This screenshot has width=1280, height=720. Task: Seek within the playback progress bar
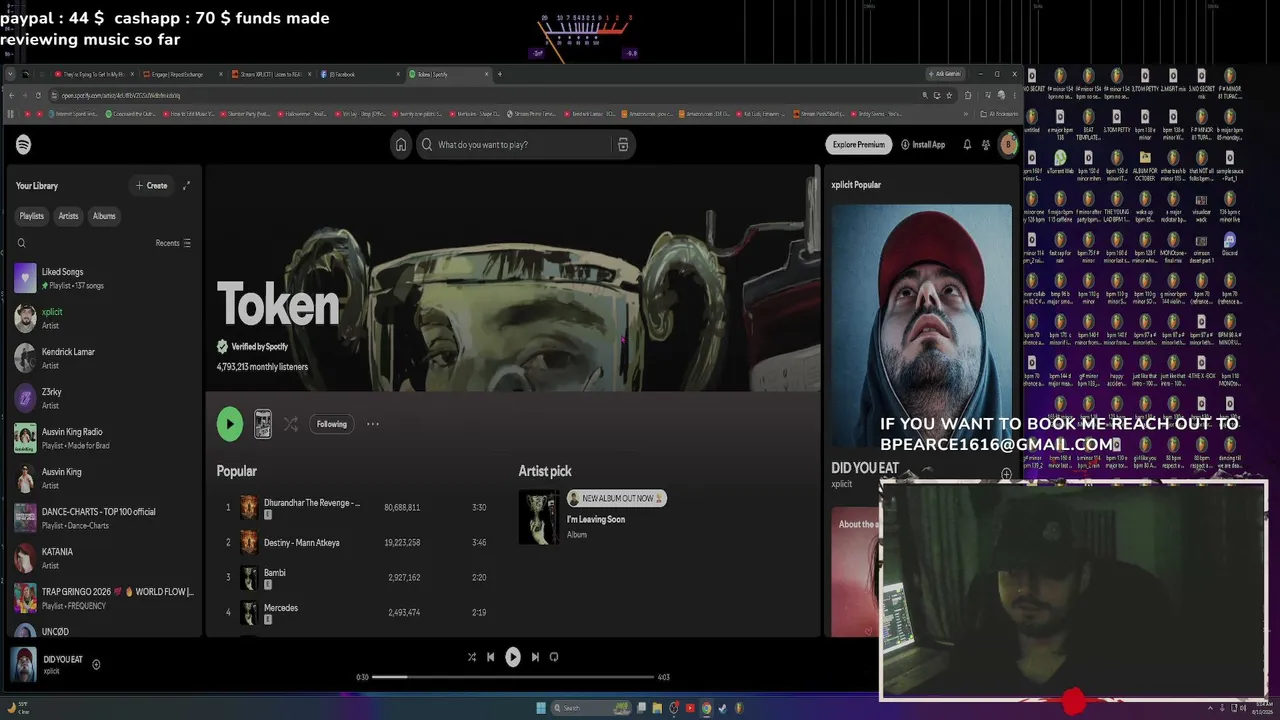(513, 677)
